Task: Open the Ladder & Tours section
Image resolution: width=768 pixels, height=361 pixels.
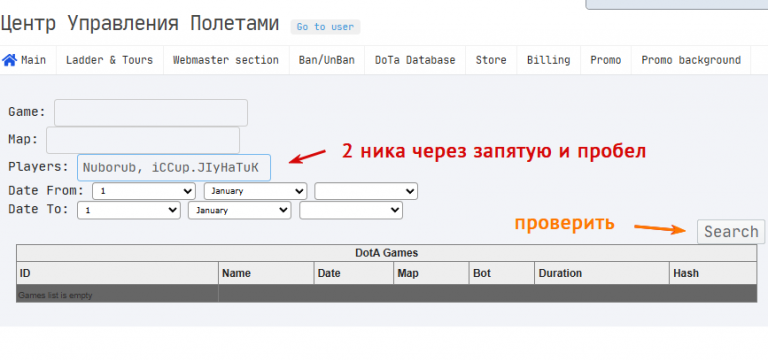Action: pyautogui.click(x=110, y=60)
